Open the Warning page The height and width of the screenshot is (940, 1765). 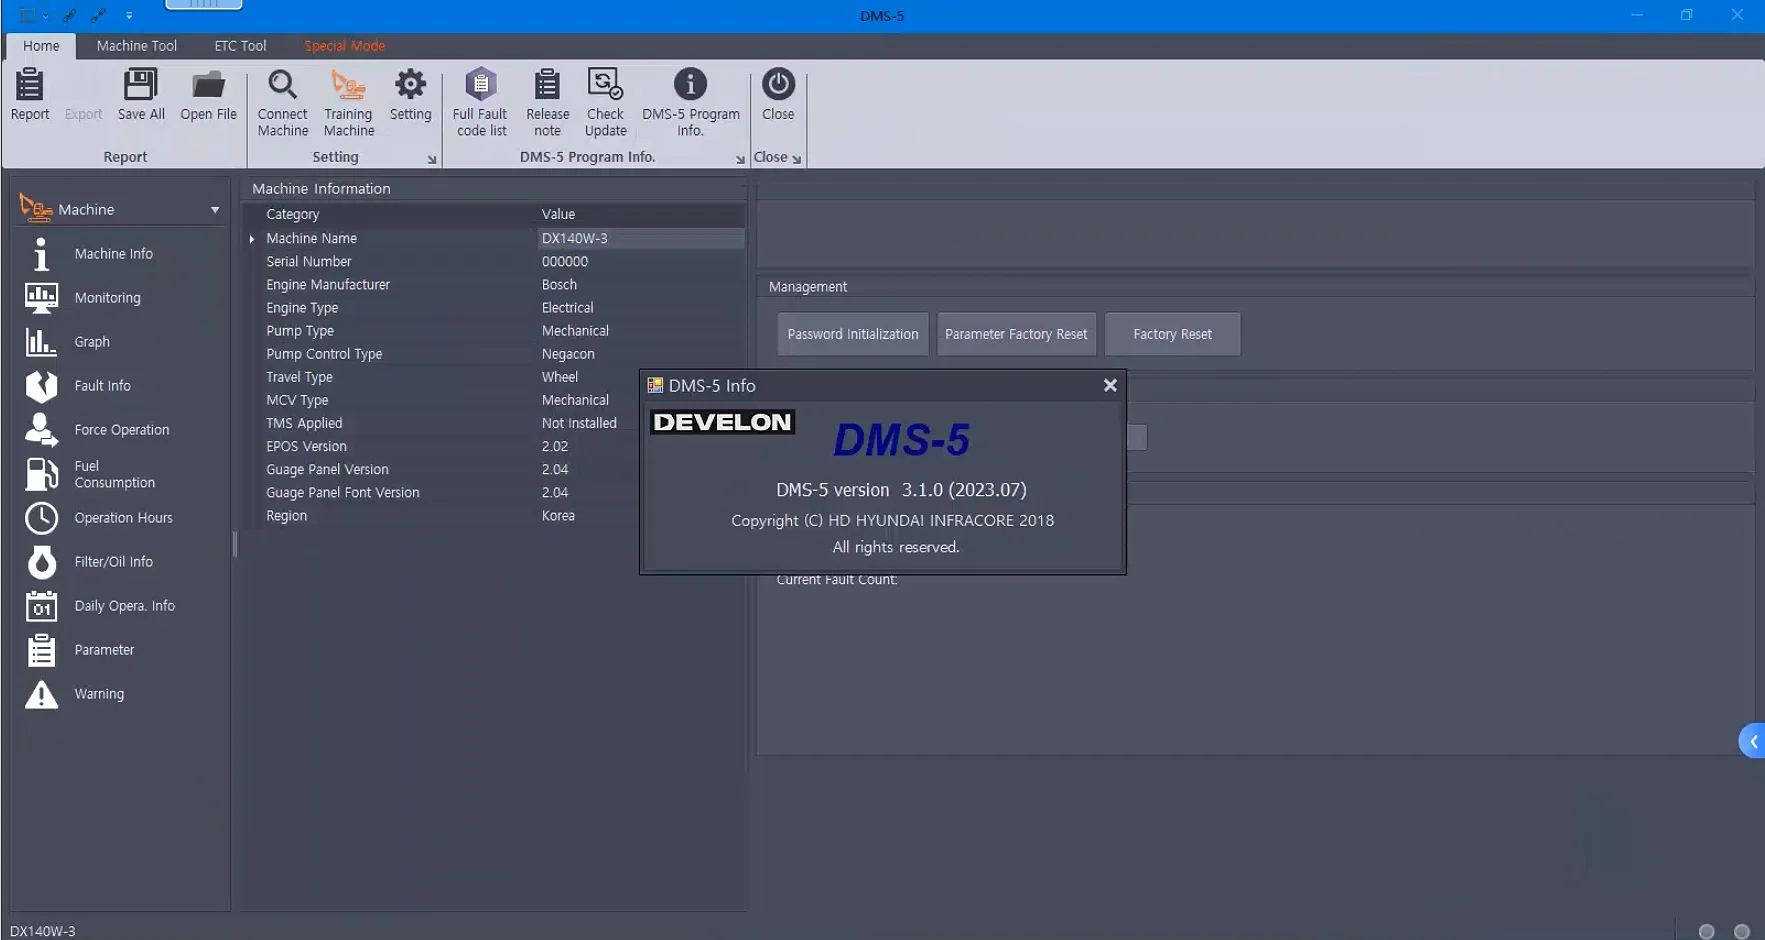99,694
